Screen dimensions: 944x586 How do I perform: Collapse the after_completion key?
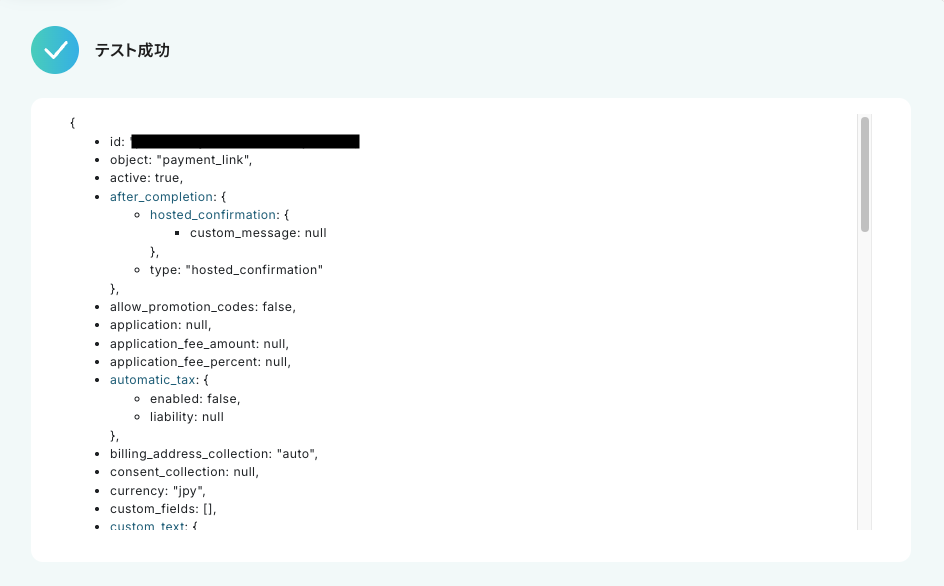pos(161,197)
